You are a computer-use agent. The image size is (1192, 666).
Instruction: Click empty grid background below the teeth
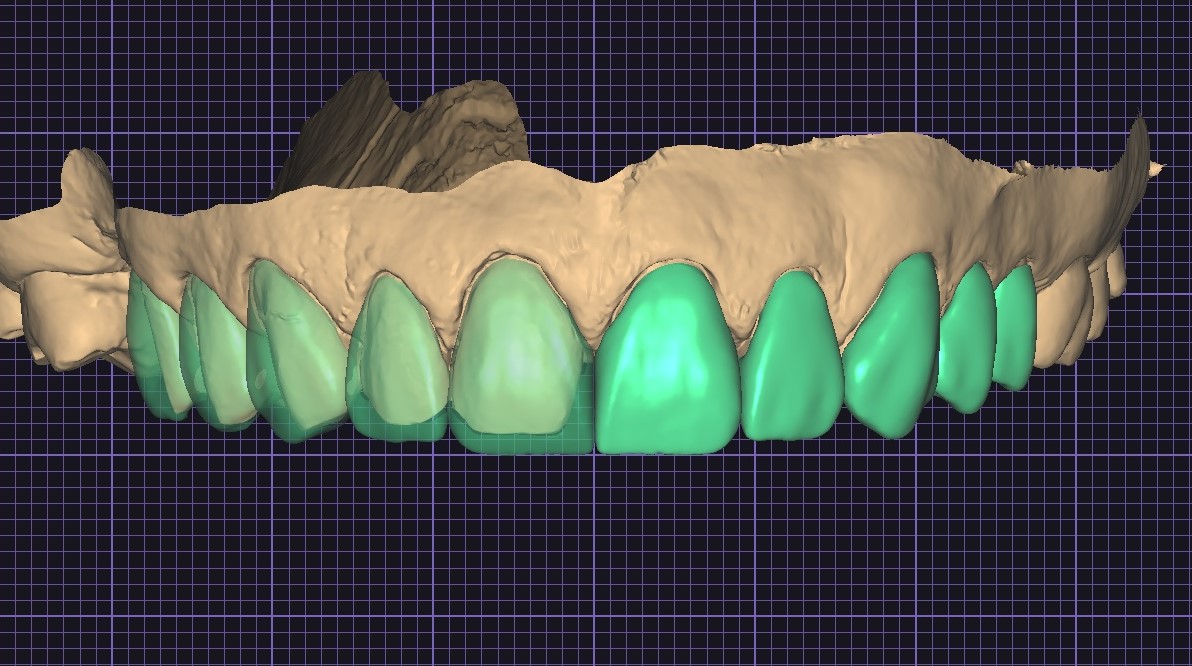click(x=600, y=560)
